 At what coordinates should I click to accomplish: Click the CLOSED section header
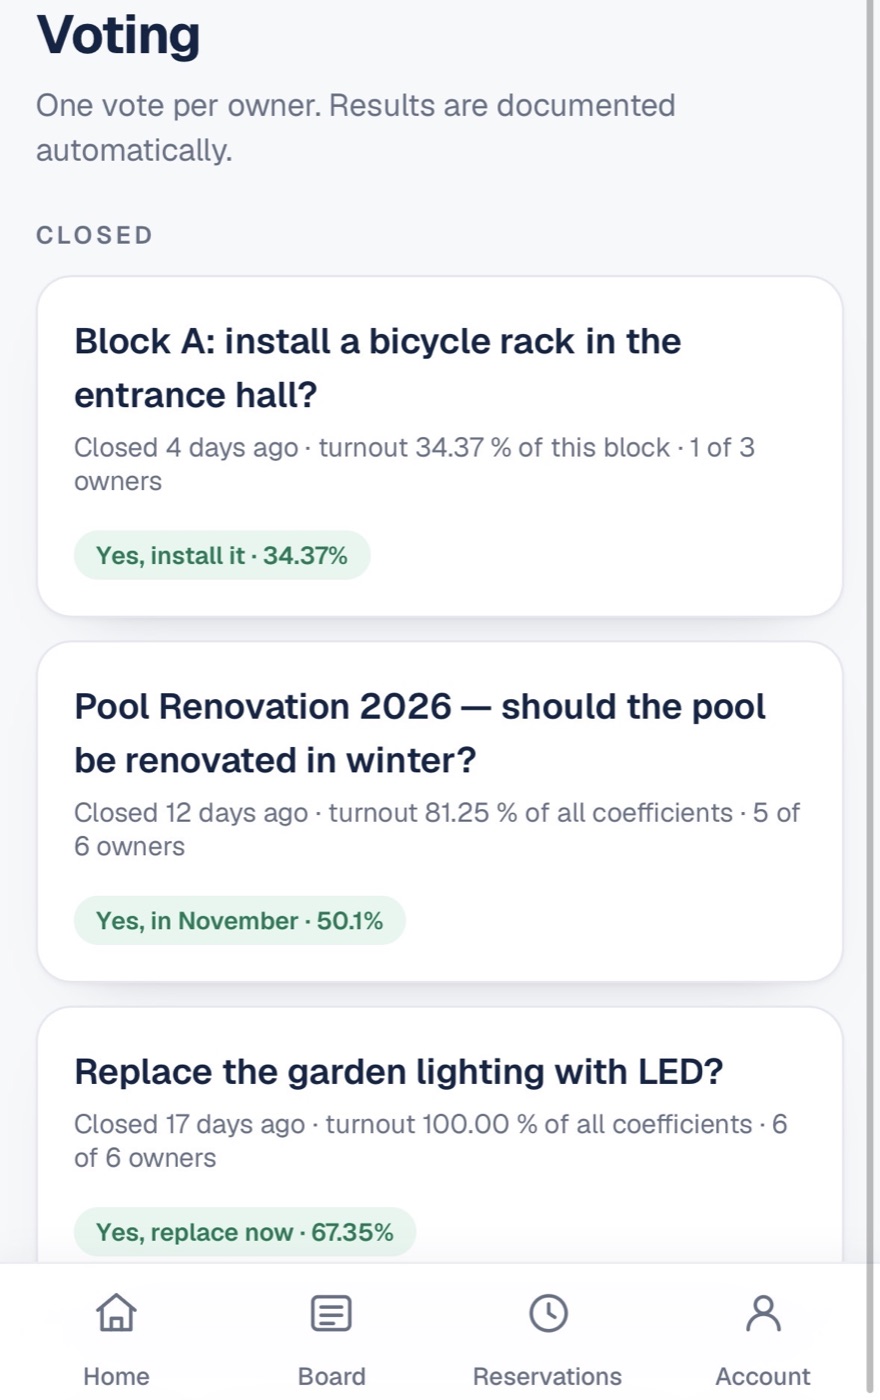95,235
